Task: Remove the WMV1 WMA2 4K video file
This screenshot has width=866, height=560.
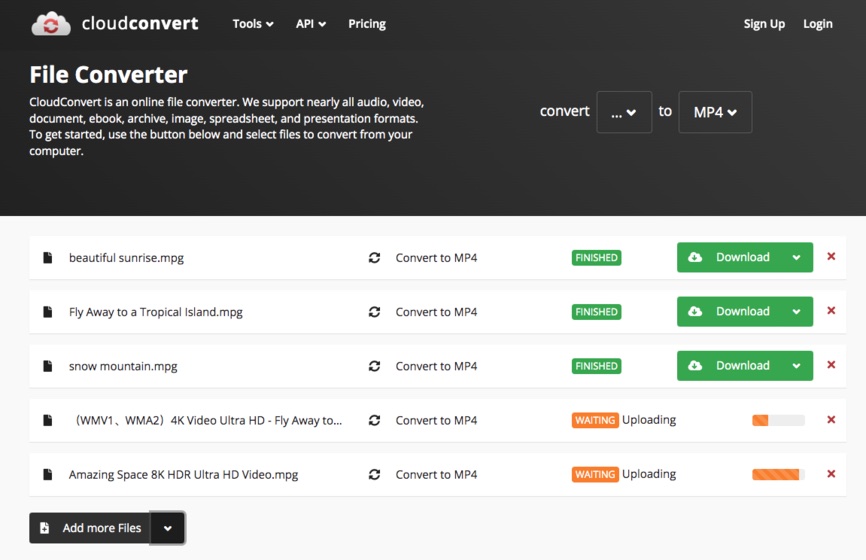Action: [831, 420]
